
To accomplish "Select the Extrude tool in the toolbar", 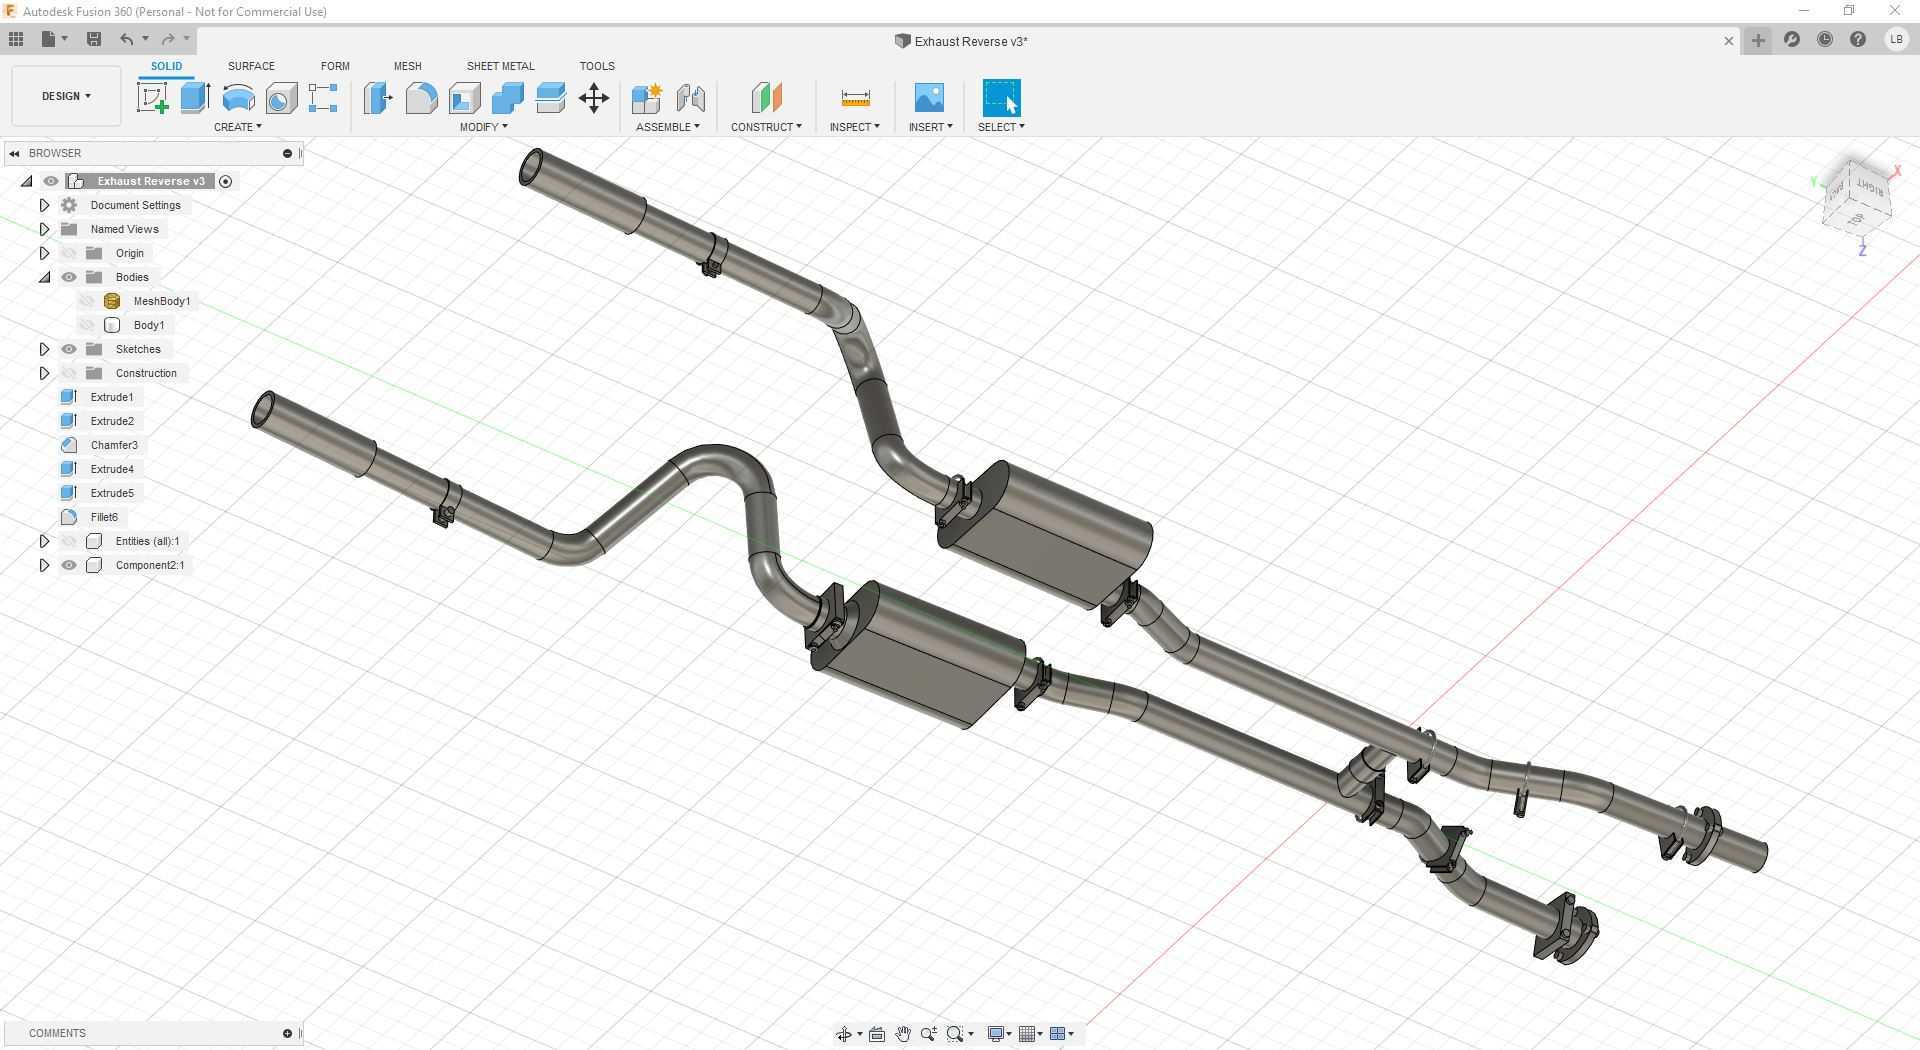I will (195, 98).
